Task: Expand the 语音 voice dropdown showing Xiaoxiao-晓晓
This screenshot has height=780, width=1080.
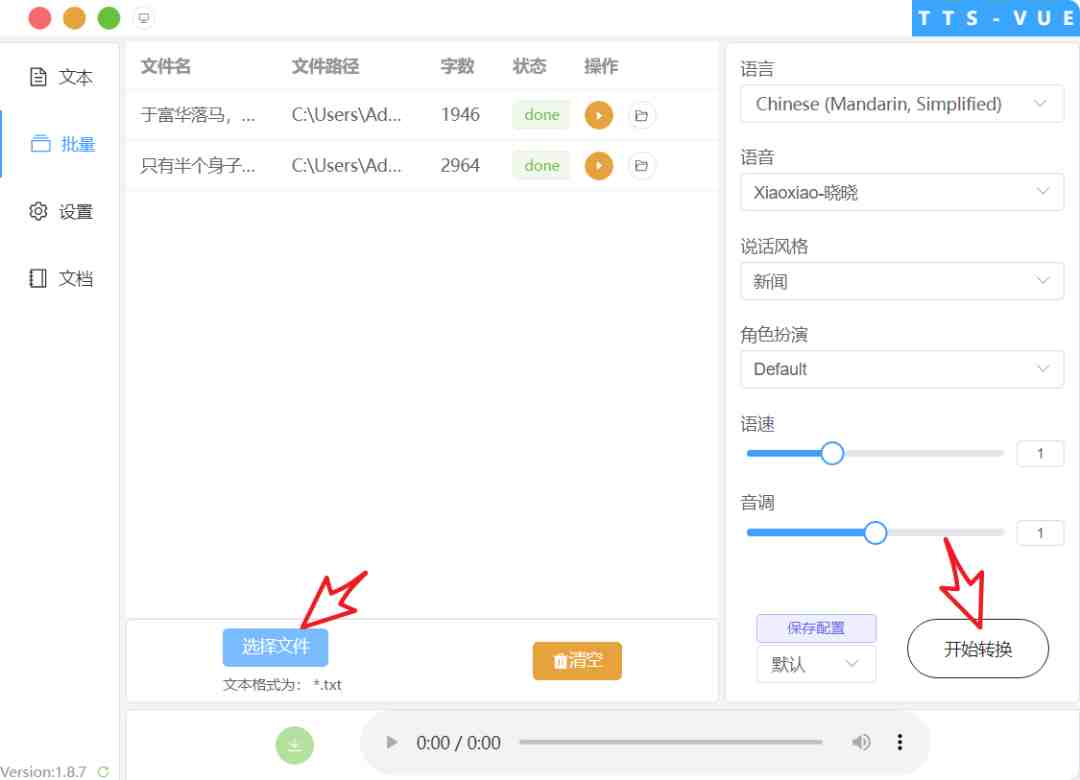Action: click(x=901, y=192)
